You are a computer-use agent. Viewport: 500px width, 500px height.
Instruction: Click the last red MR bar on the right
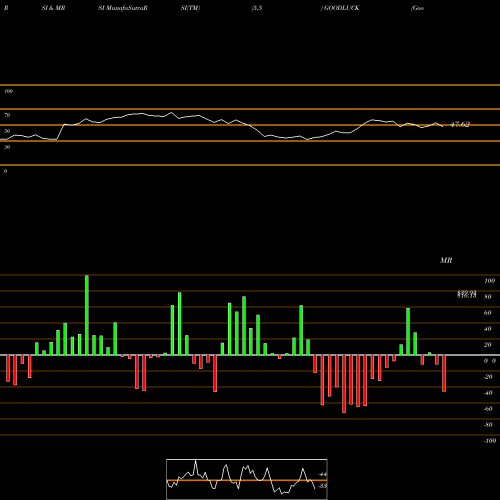[444, 373]
